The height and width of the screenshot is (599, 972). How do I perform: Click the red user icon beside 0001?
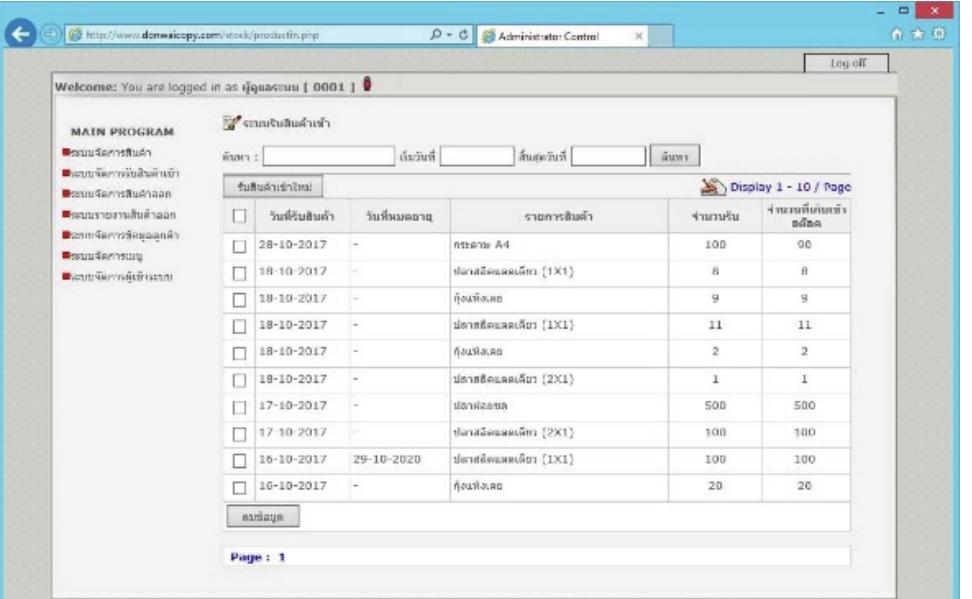click(x=367, y=85)
